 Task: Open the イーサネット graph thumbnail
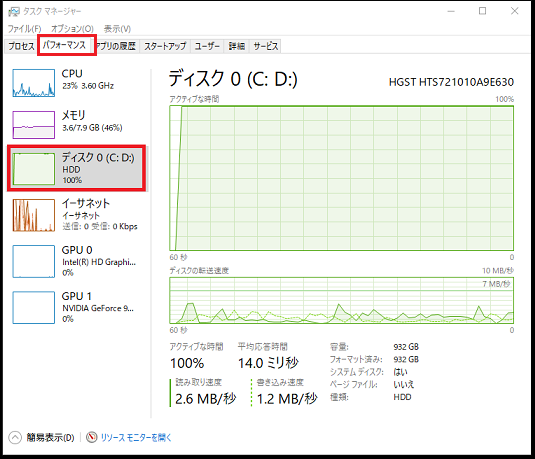33,215
